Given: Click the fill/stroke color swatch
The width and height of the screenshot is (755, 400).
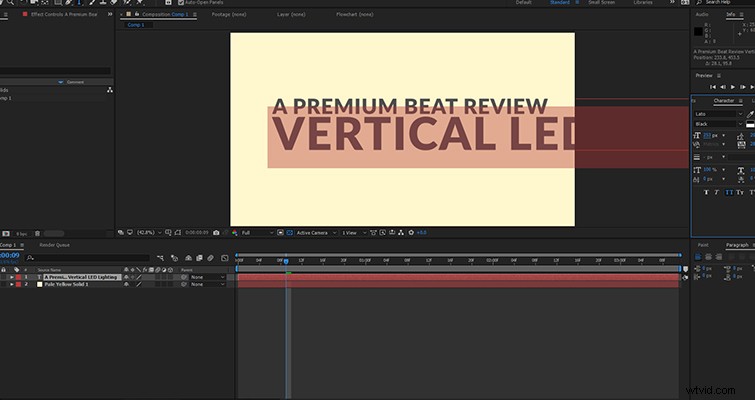Looking at the screenshot, I should point(750,125).
